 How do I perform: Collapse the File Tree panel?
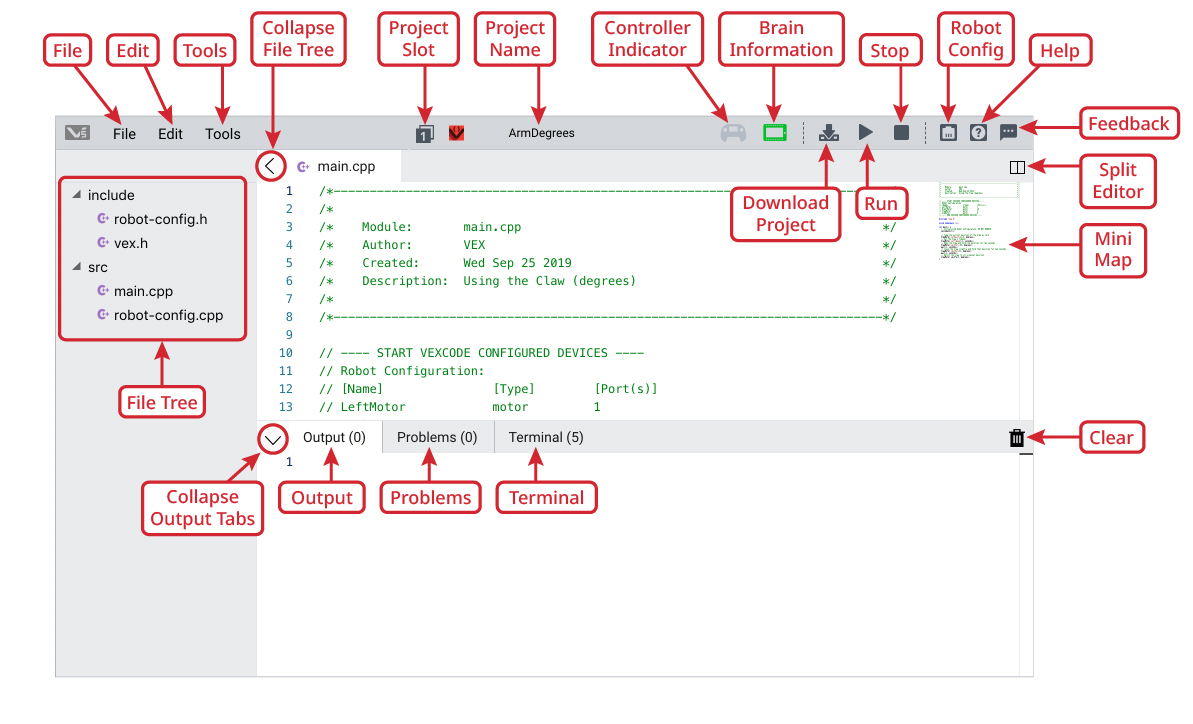pos(270,165)
